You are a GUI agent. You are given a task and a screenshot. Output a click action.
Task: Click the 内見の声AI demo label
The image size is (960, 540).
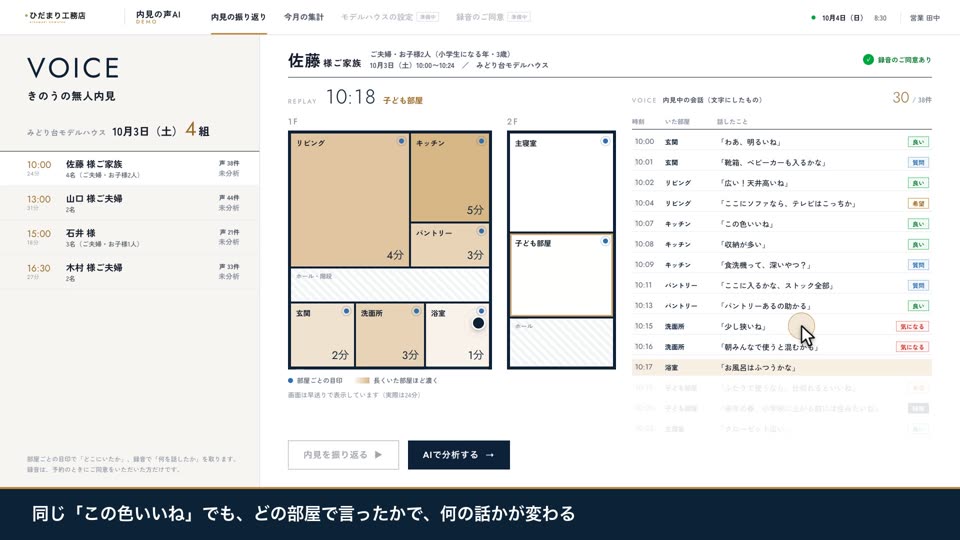pyautogui.click(x=158, y=17)
